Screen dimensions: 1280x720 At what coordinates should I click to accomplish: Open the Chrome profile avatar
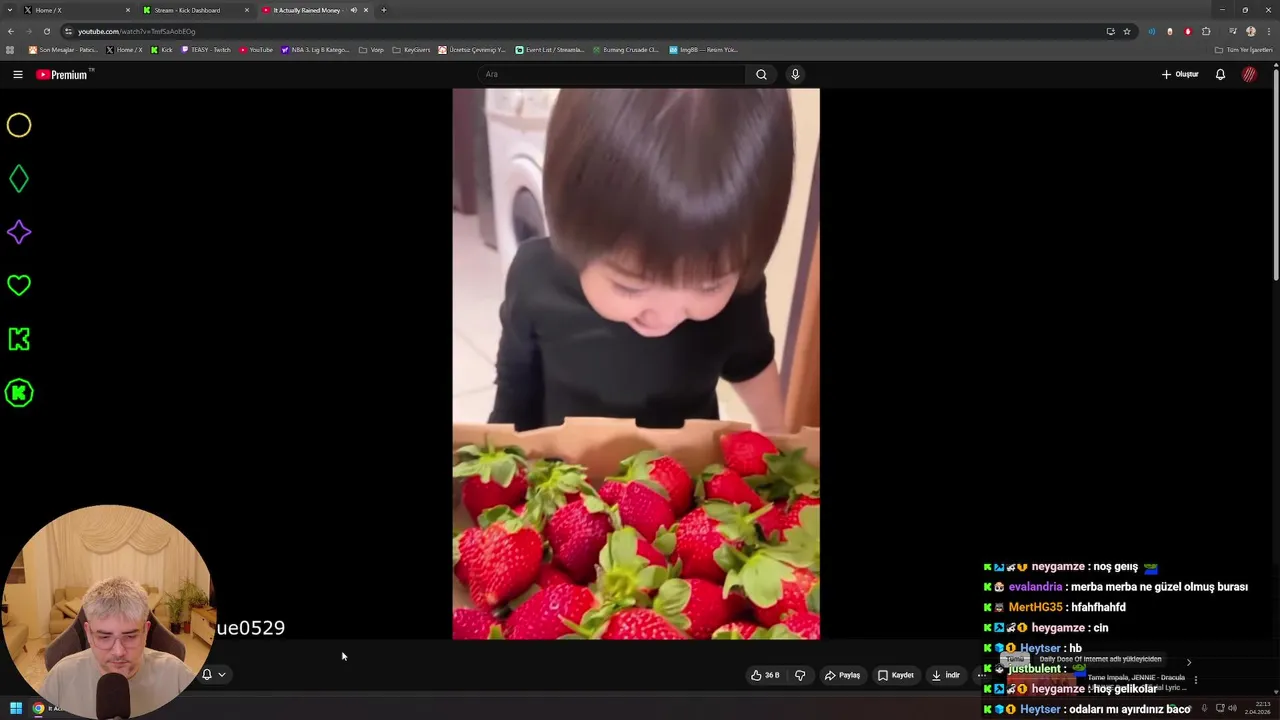pyautogui.click(x=1251, y=31)
